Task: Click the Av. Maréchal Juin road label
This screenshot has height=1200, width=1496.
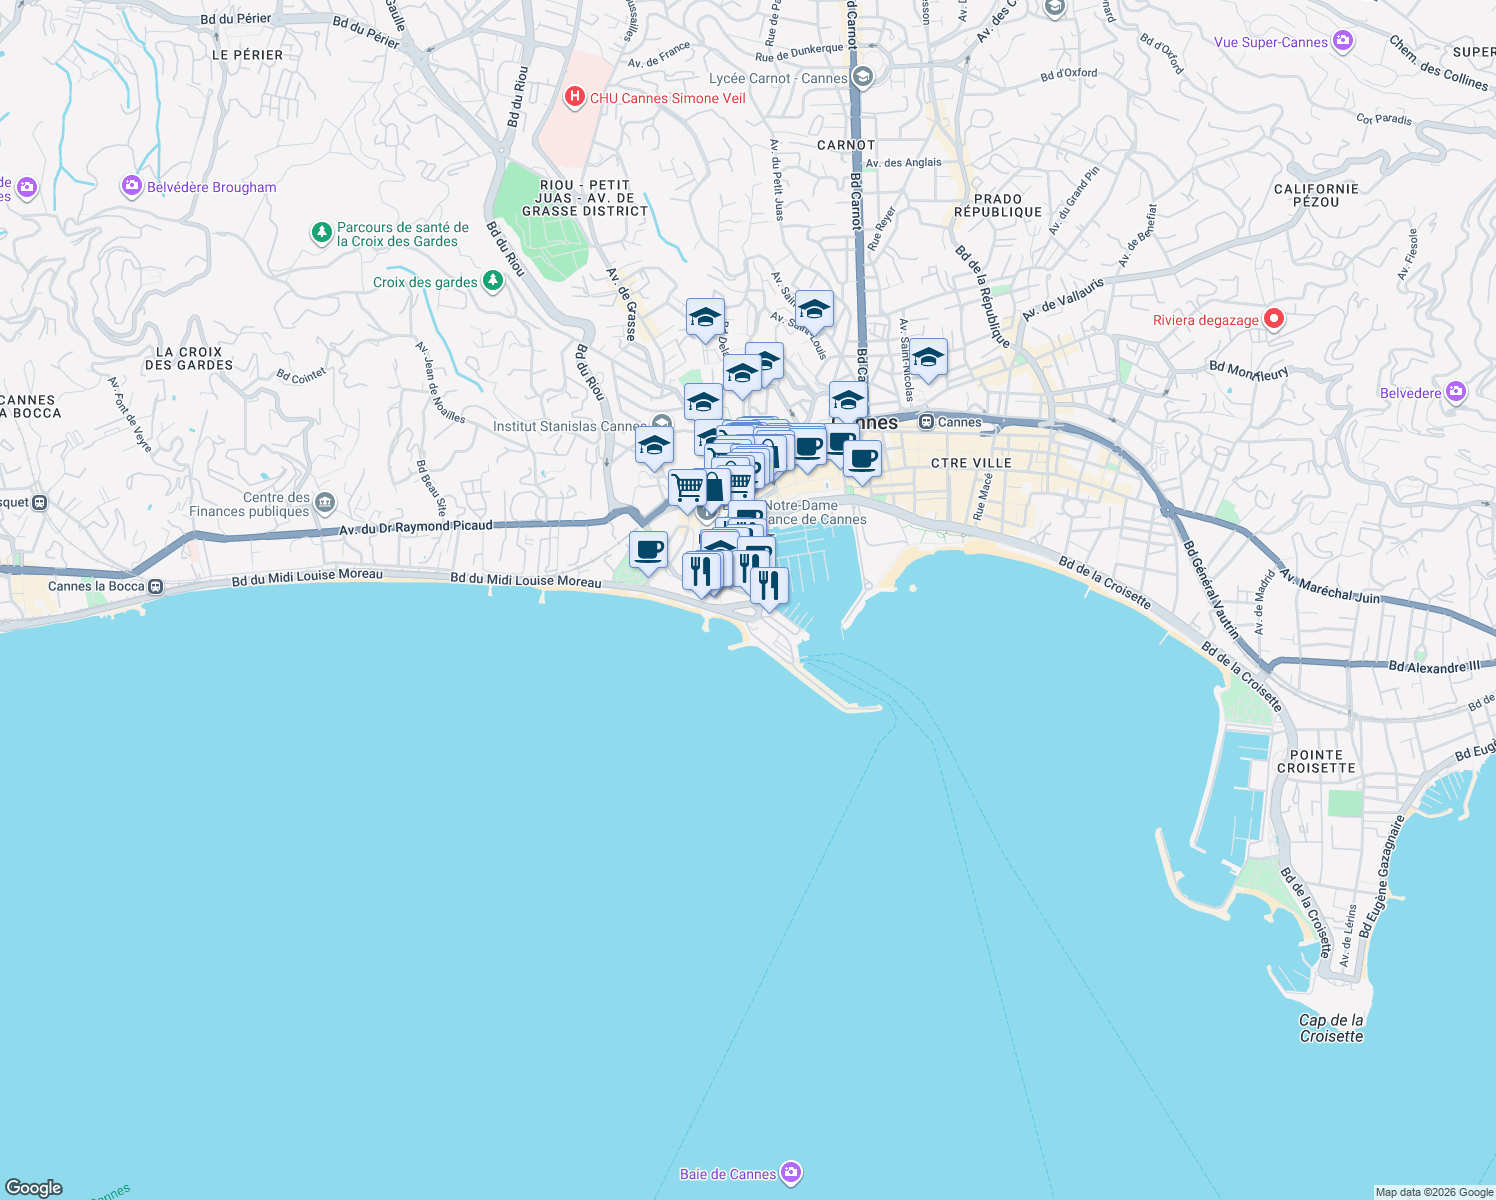Action: click(x=1330, y=586)
